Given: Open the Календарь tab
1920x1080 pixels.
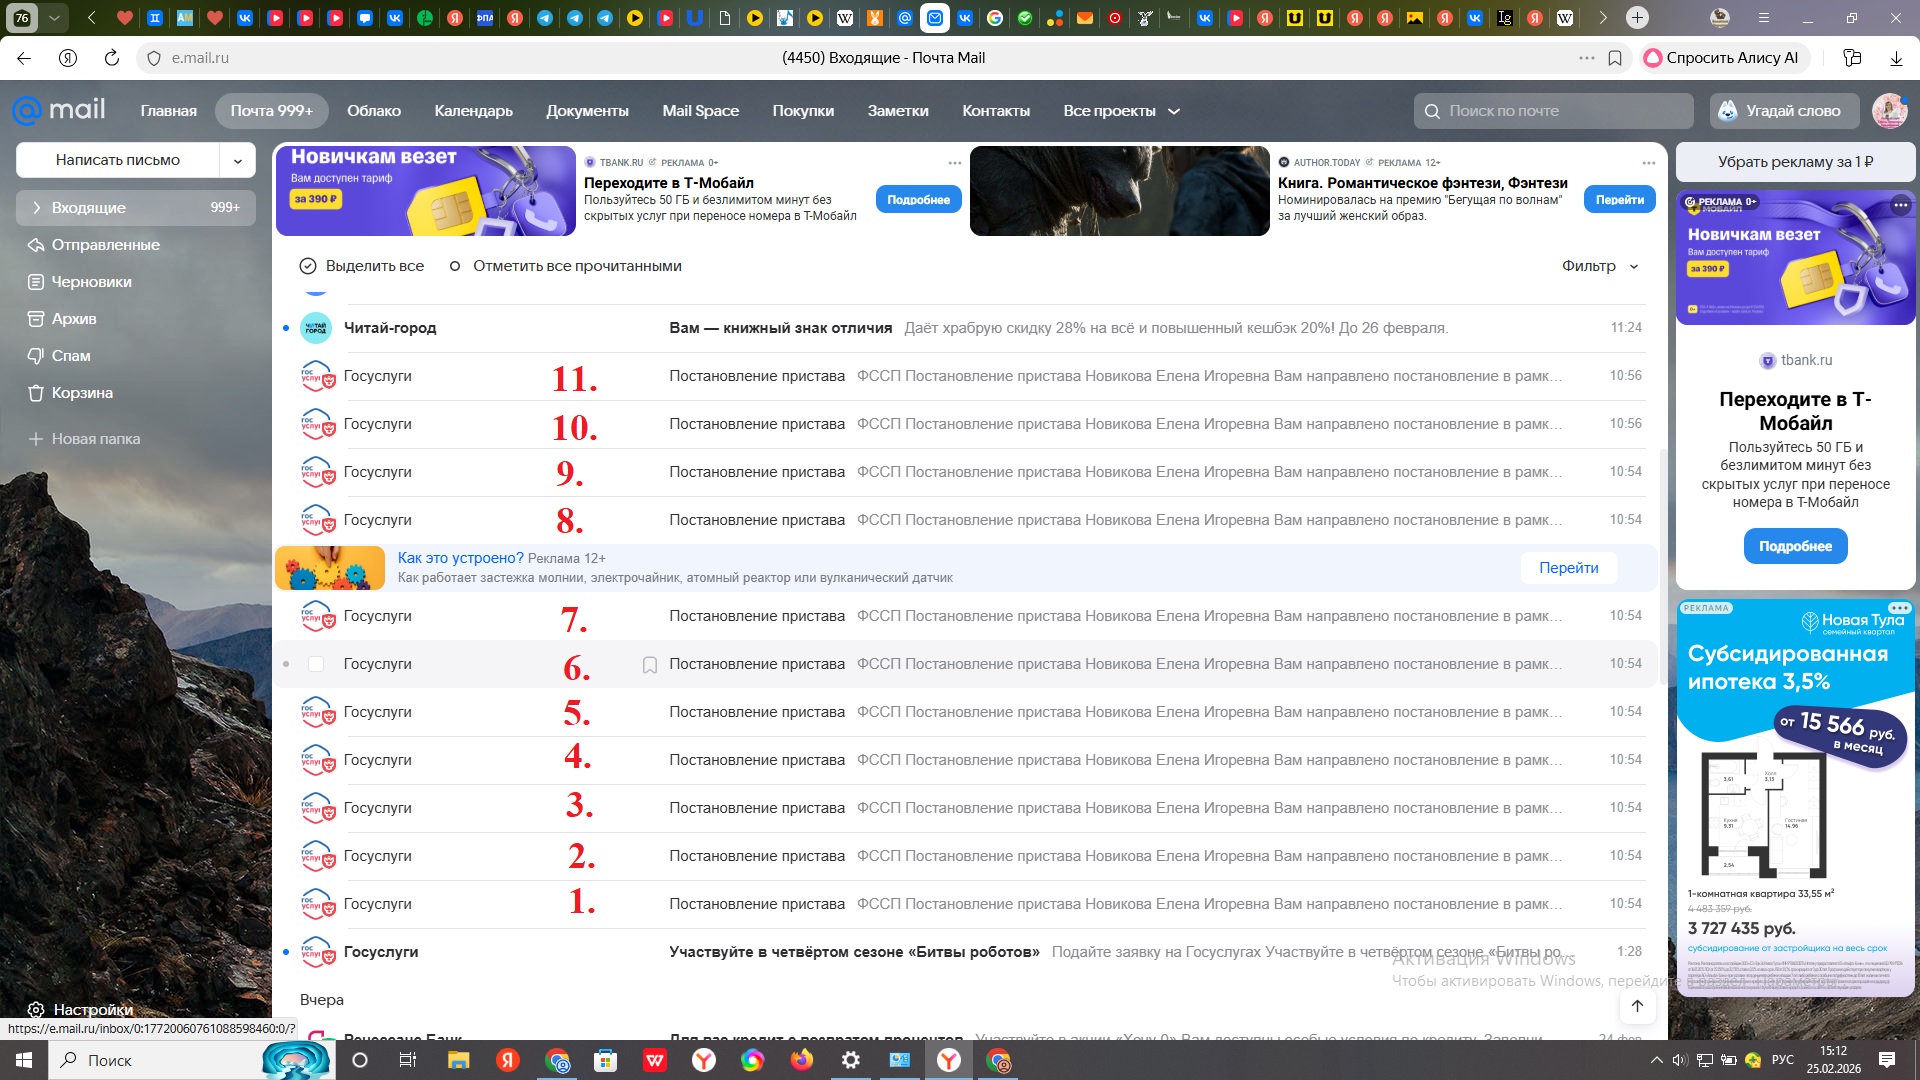Looking at the screenshot, I should 473,111.
